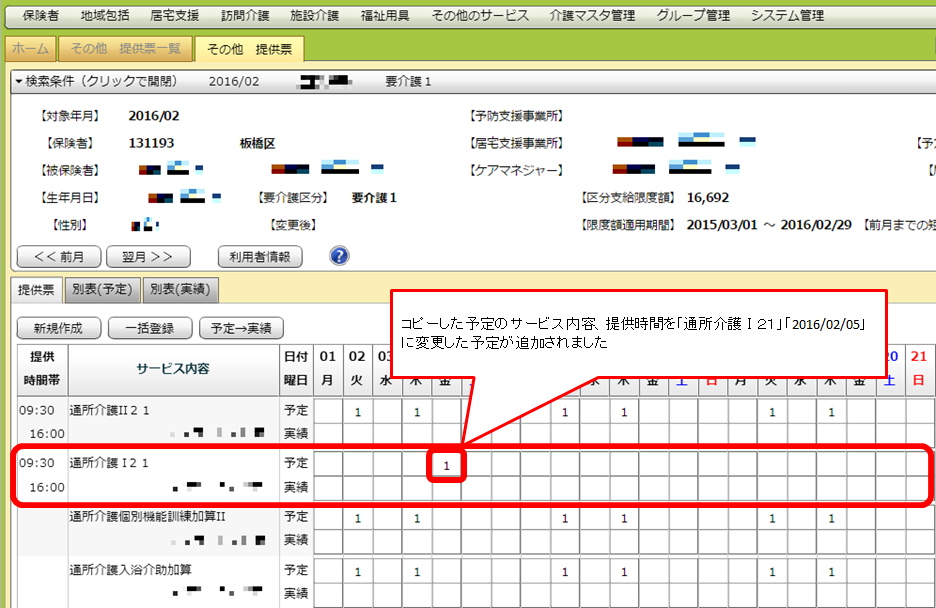Go to next month with 翌月 >>
936x608 pixels.
point(148,256)
